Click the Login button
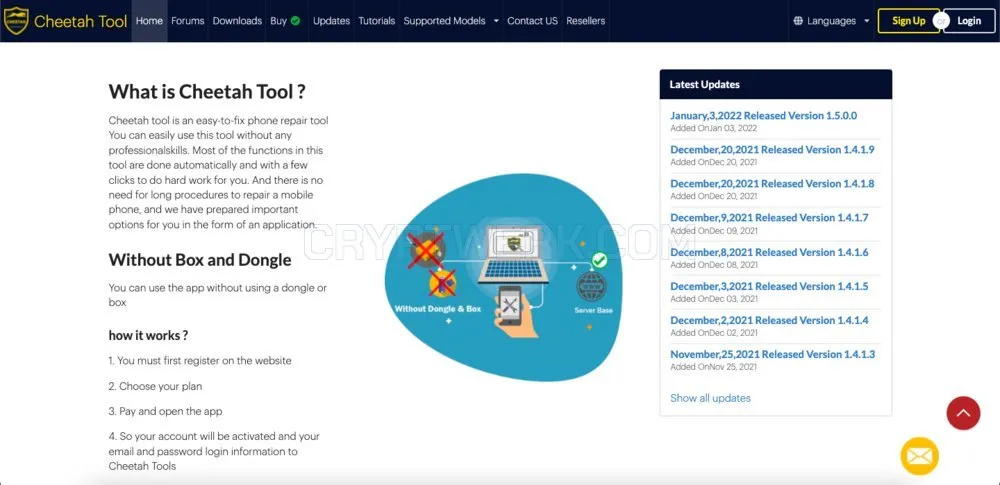Viewport: 1000px width, 485px height. 969,20
